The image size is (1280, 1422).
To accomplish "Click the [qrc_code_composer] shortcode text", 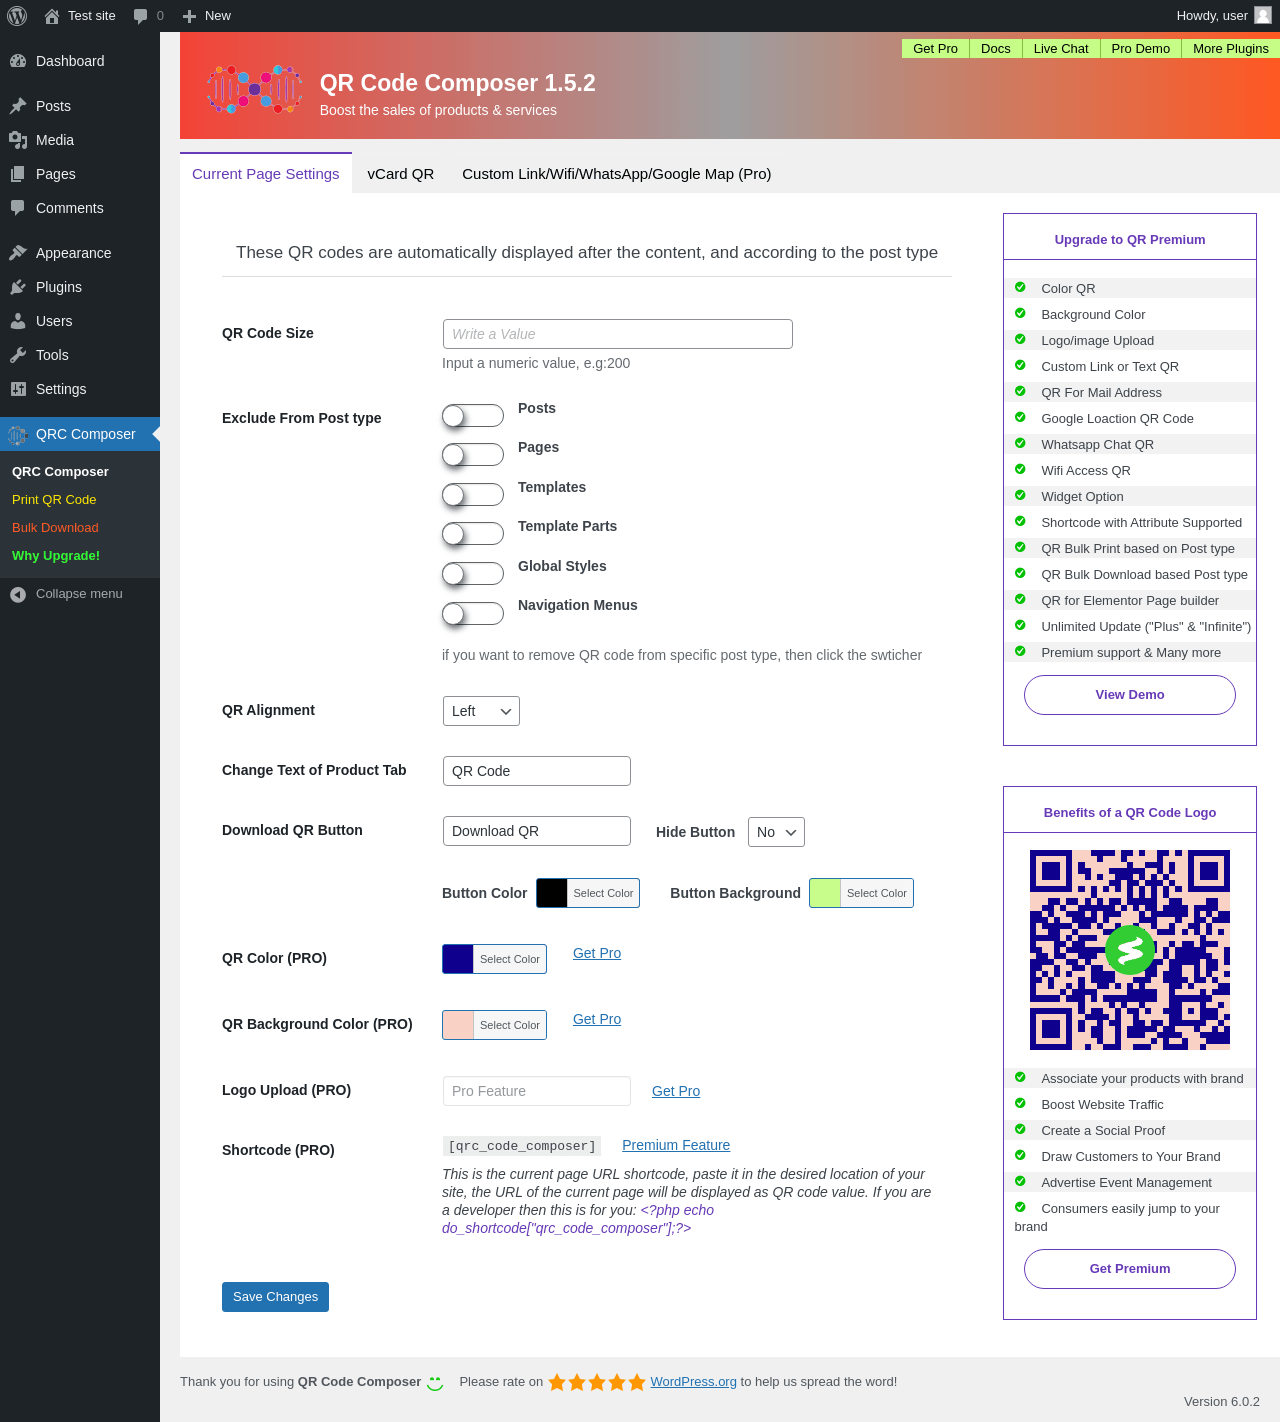I will click(522, 1146).
